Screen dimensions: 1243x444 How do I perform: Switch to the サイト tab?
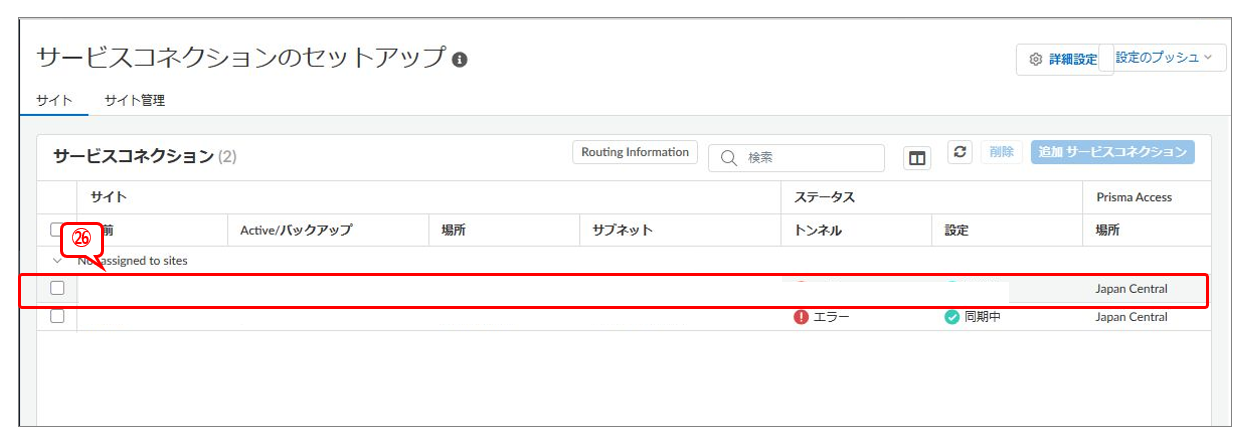(x=54, y=100)
